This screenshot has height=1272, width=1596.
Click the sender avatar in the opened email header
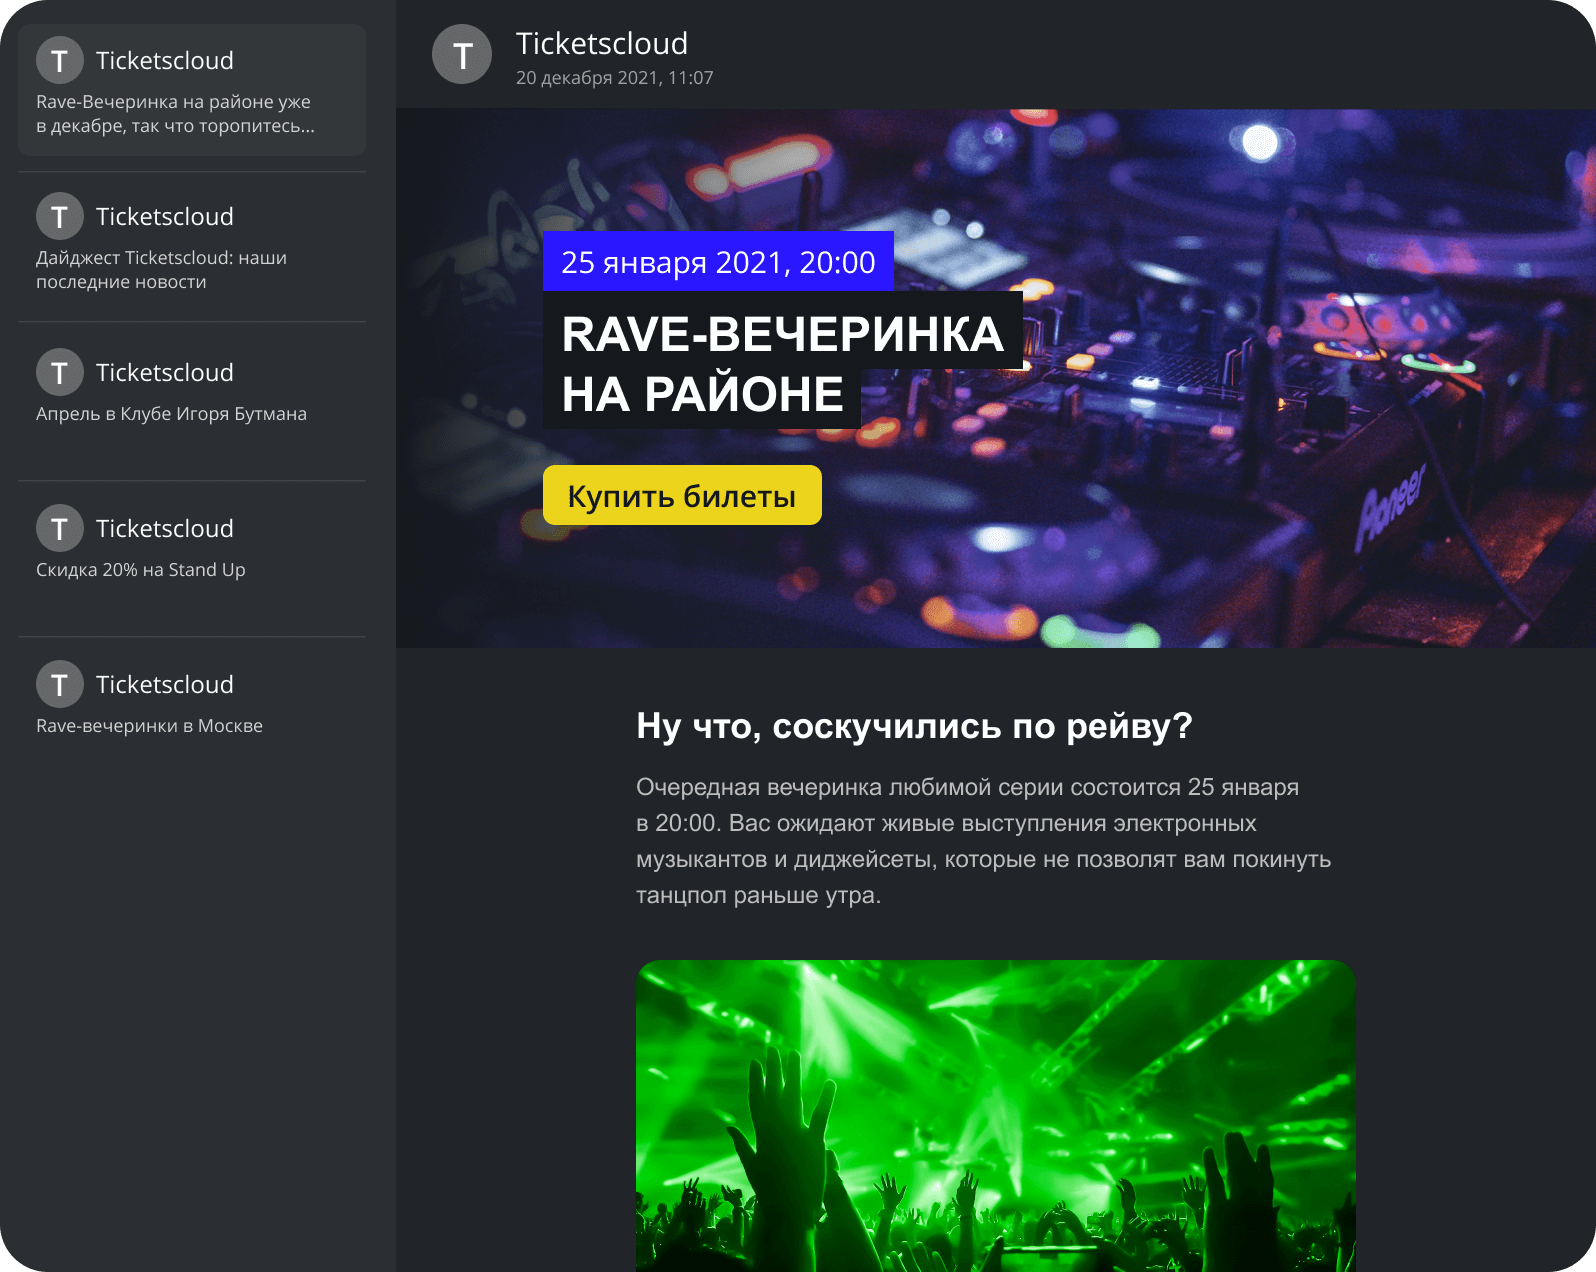(462, 54)
